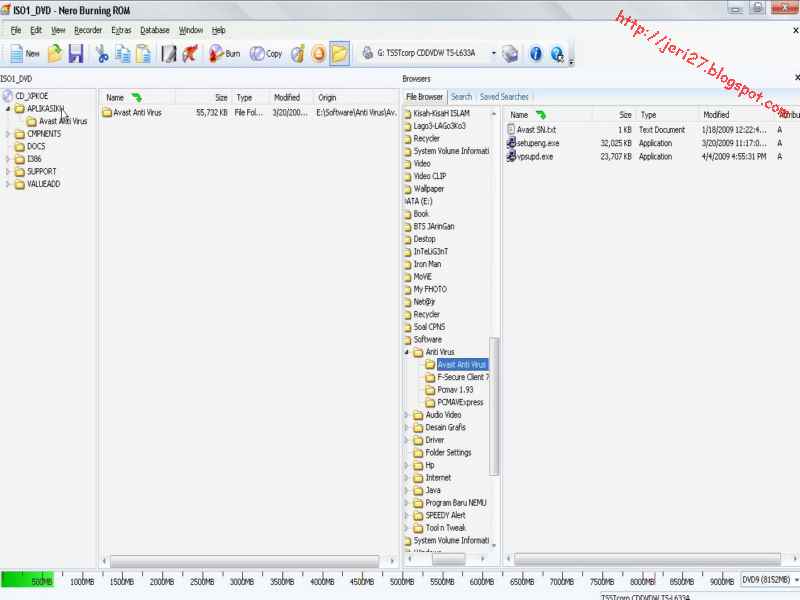Sort compilation list by Size column

(x=204, y=97)
